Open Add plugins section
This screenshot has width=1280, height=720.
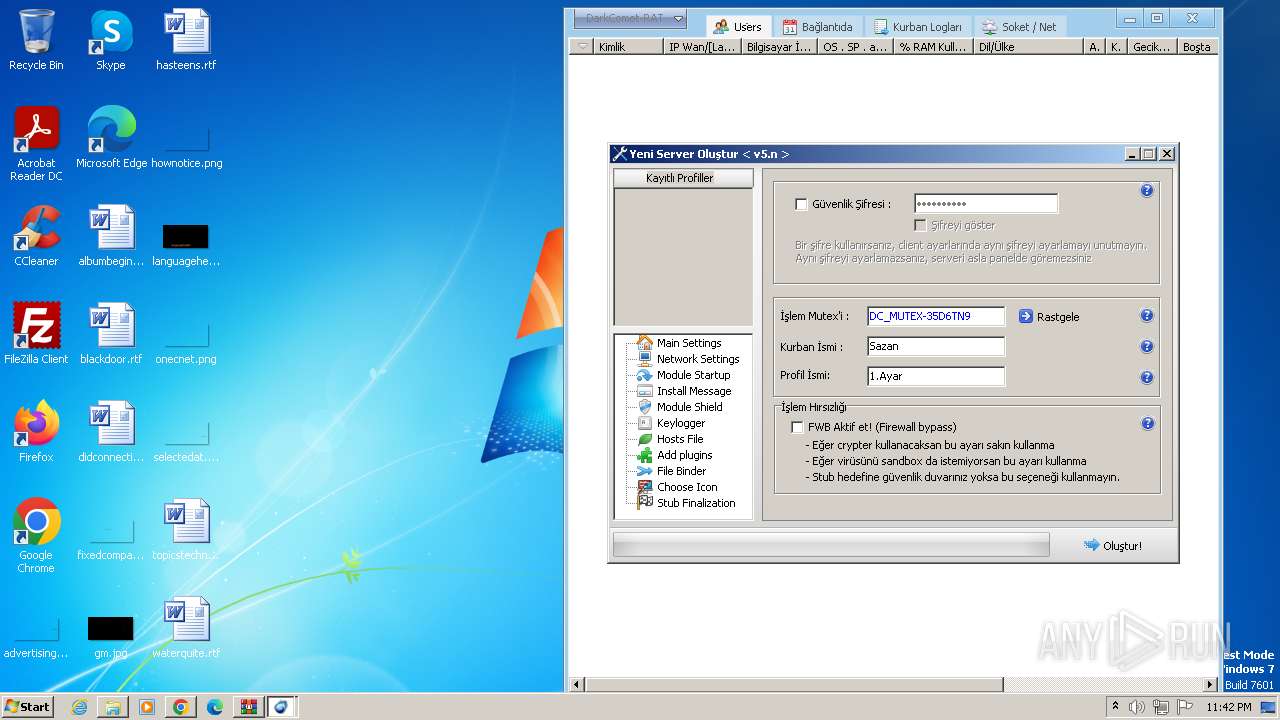point(684,455)
